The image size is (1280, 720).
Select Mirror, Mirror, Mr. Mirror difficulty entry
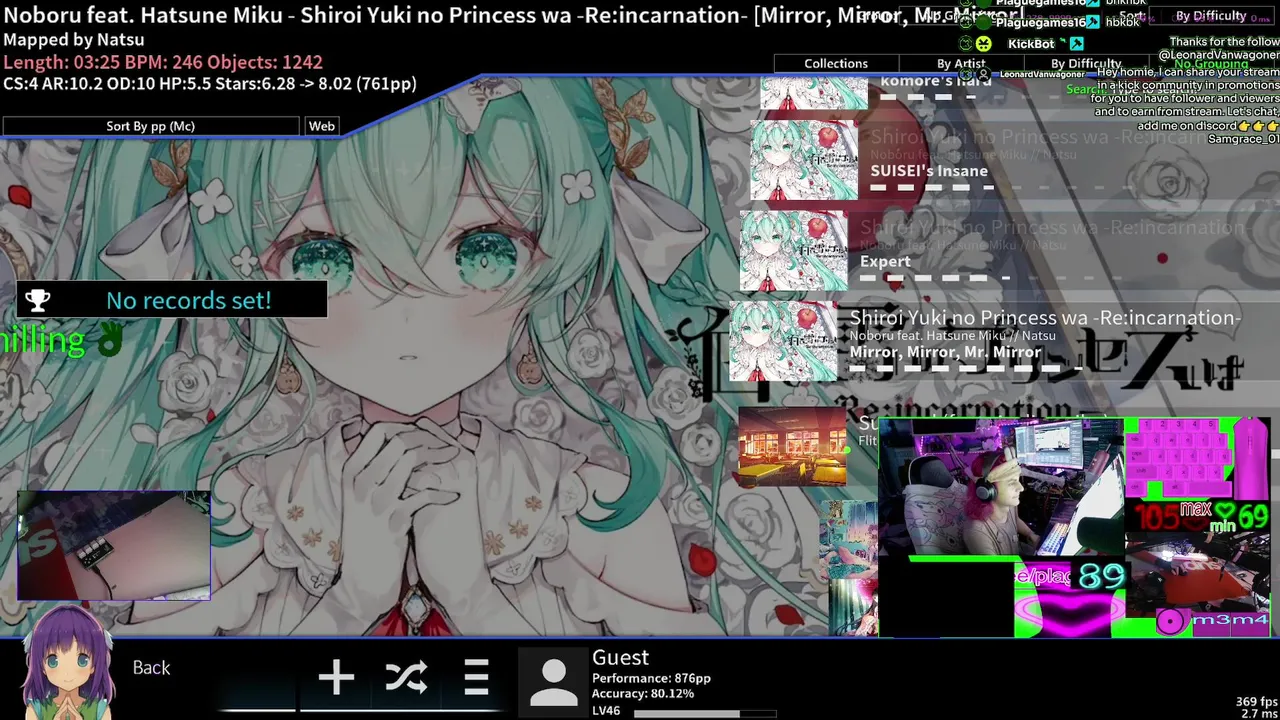pyautogui.click(x=1005, y=341)
